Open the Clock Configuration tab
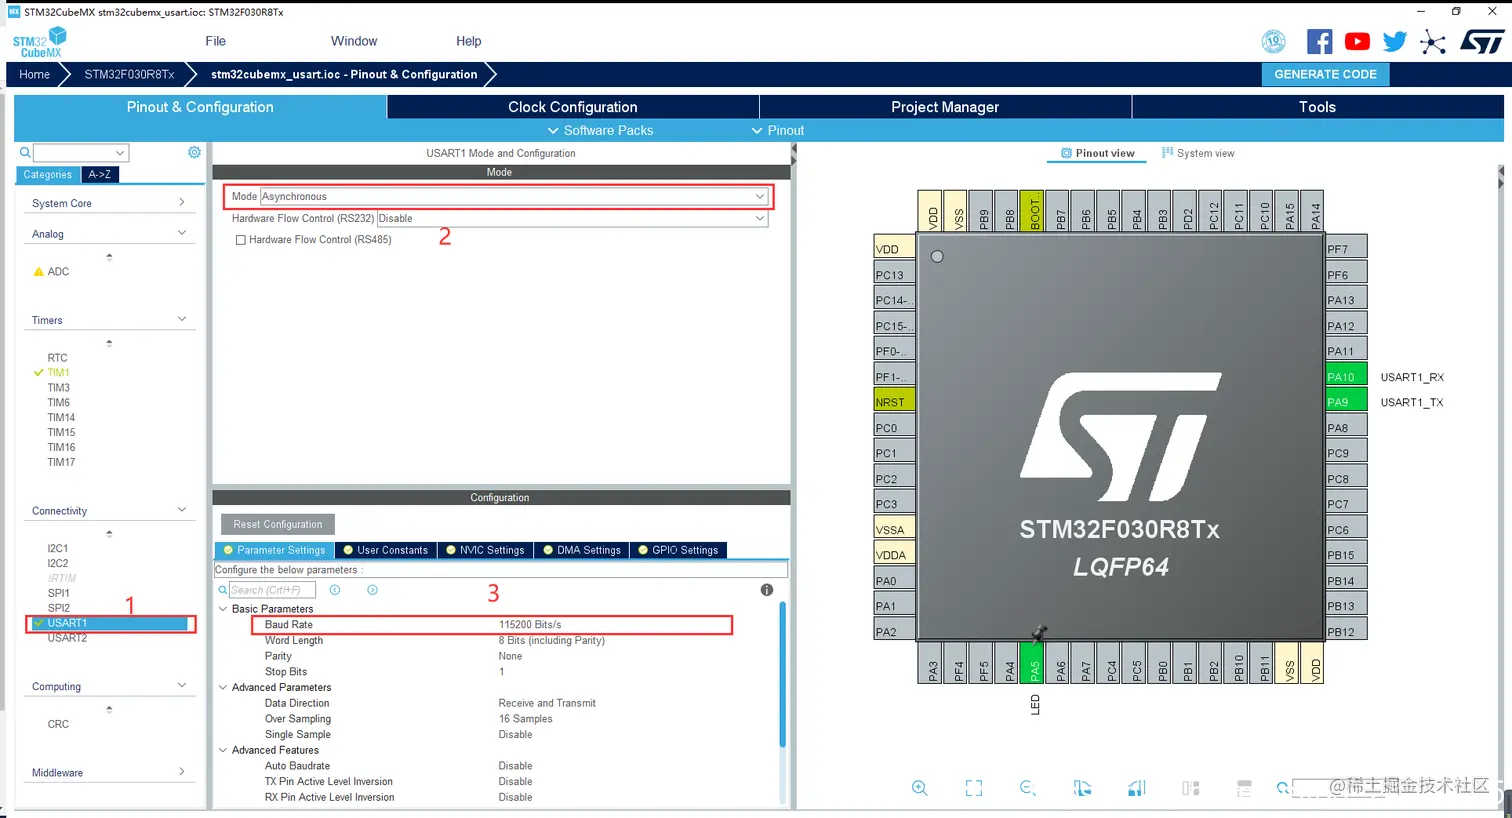Image resolution: width=1512 pixels, height=818 pixels. coord(573,107)
